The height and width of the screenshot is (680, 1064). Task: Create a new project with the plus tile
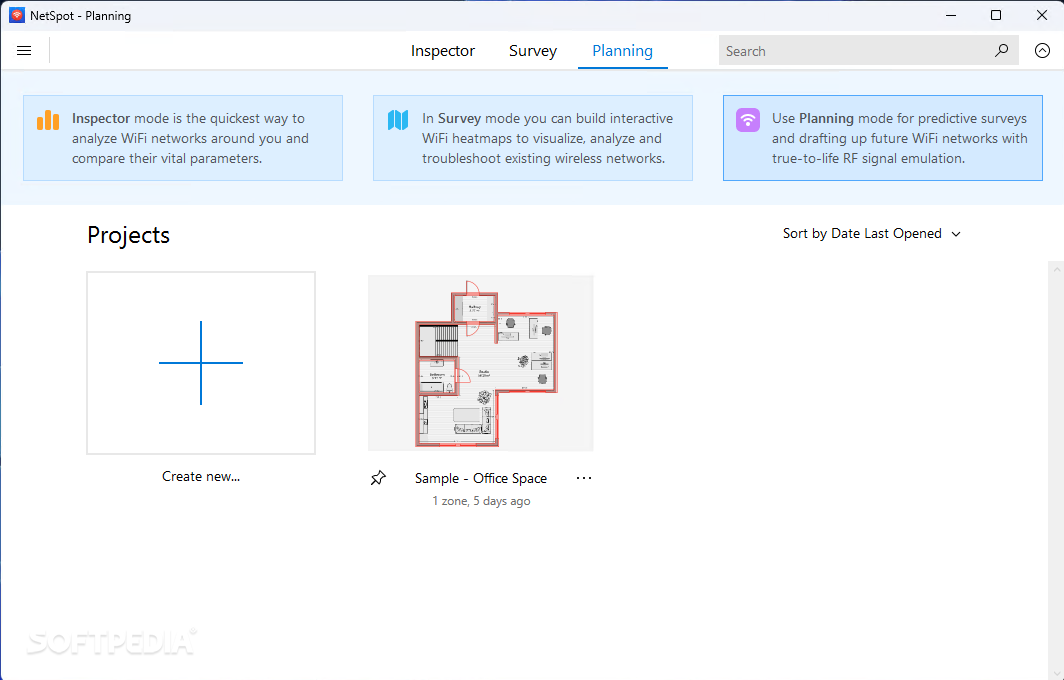click(x=201, y=363)
